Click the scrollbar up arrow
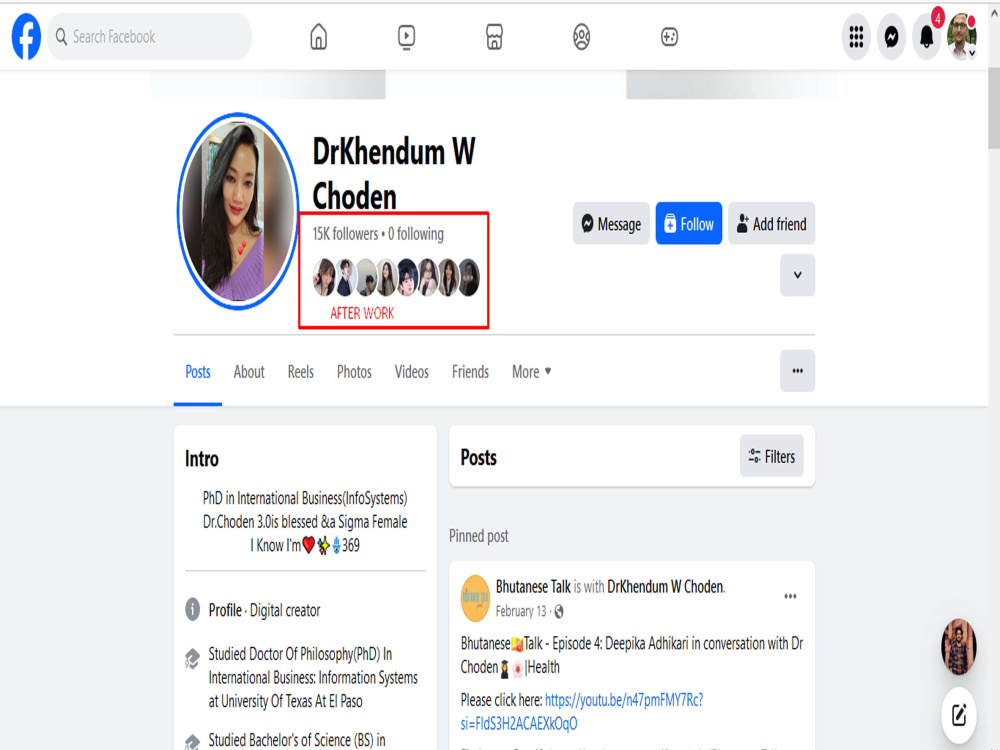The image size is (1000, 750). click(x=994, y=12)
